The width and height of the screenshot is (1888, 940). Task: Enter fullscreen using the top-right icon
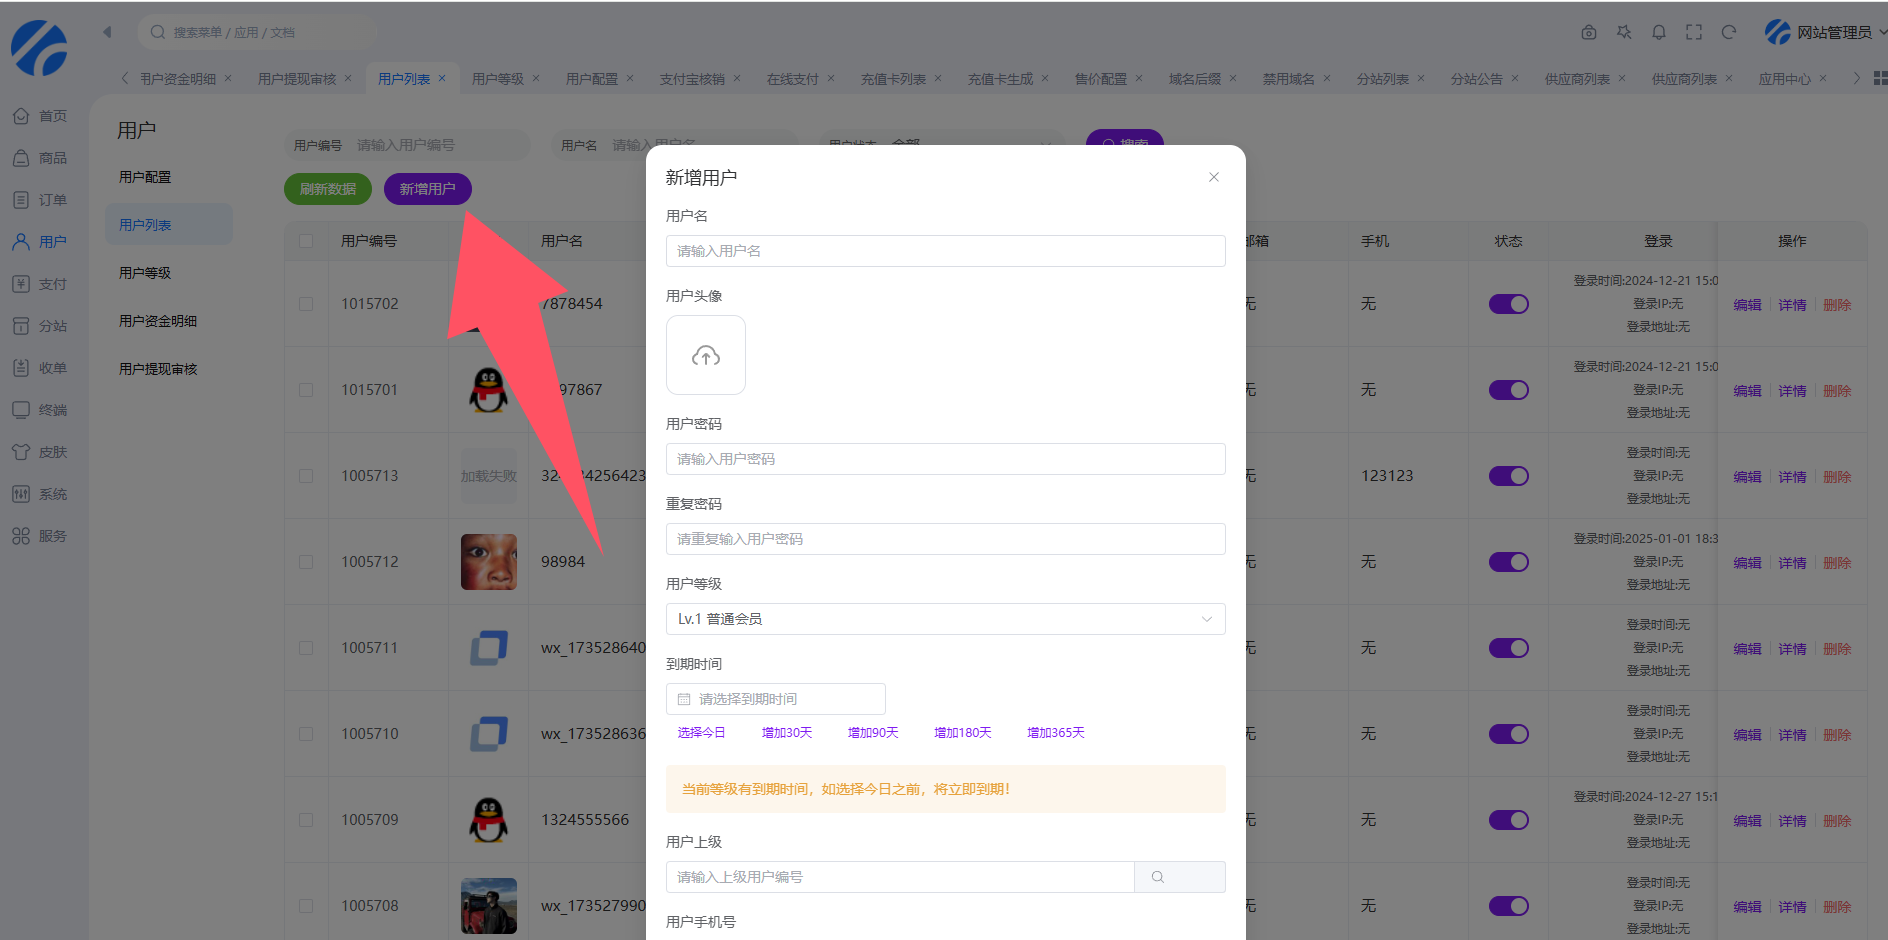pyautogui.click(x=1694, y=31)
